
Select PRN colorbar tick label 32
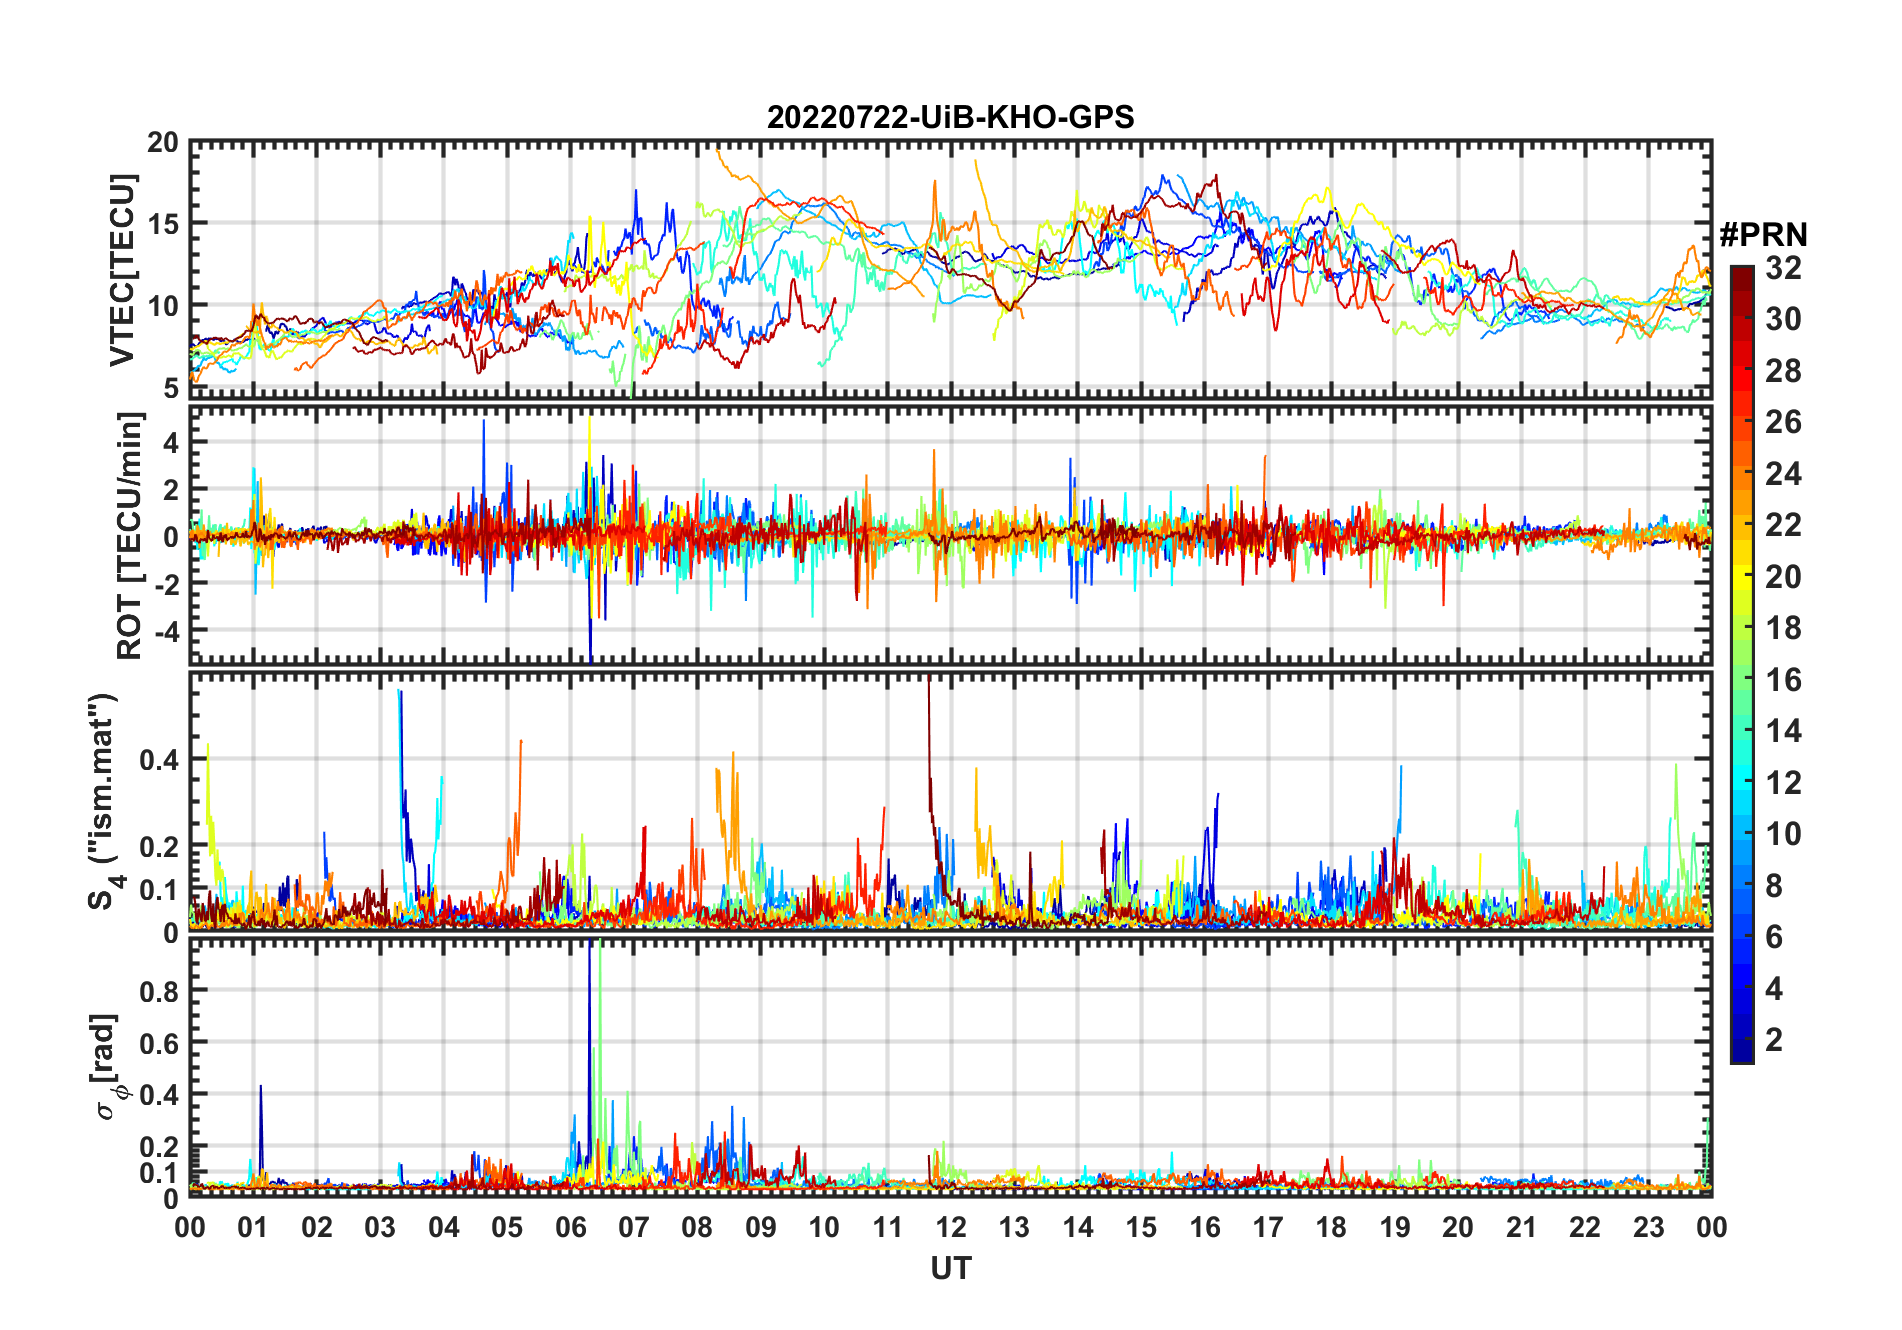(x=1783, y=268)
